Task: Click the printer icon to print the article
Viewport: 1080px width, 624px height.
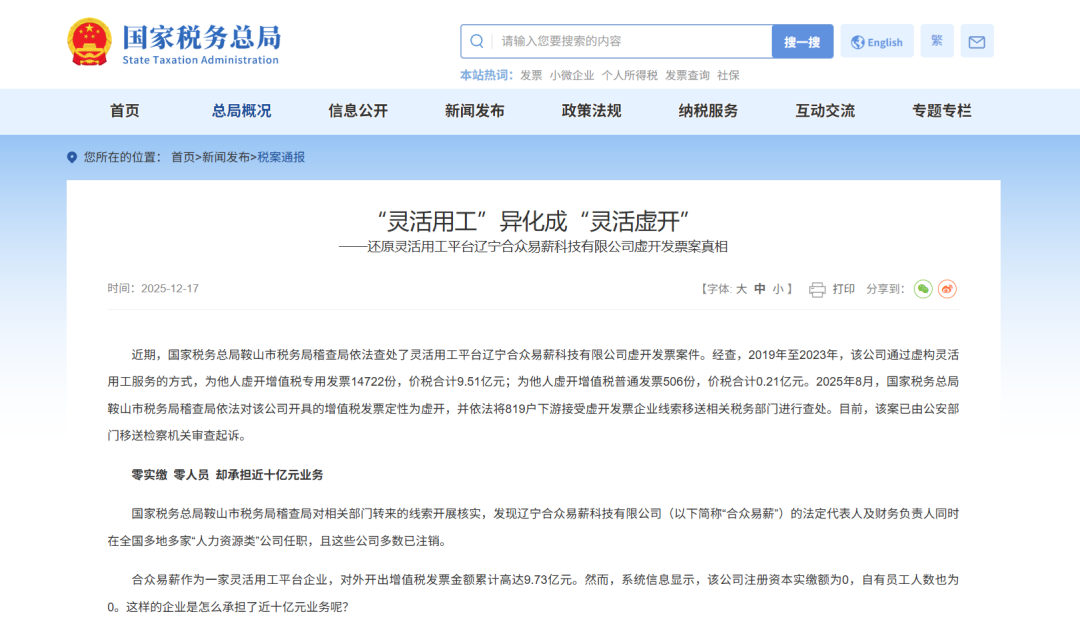Action: 817,289
